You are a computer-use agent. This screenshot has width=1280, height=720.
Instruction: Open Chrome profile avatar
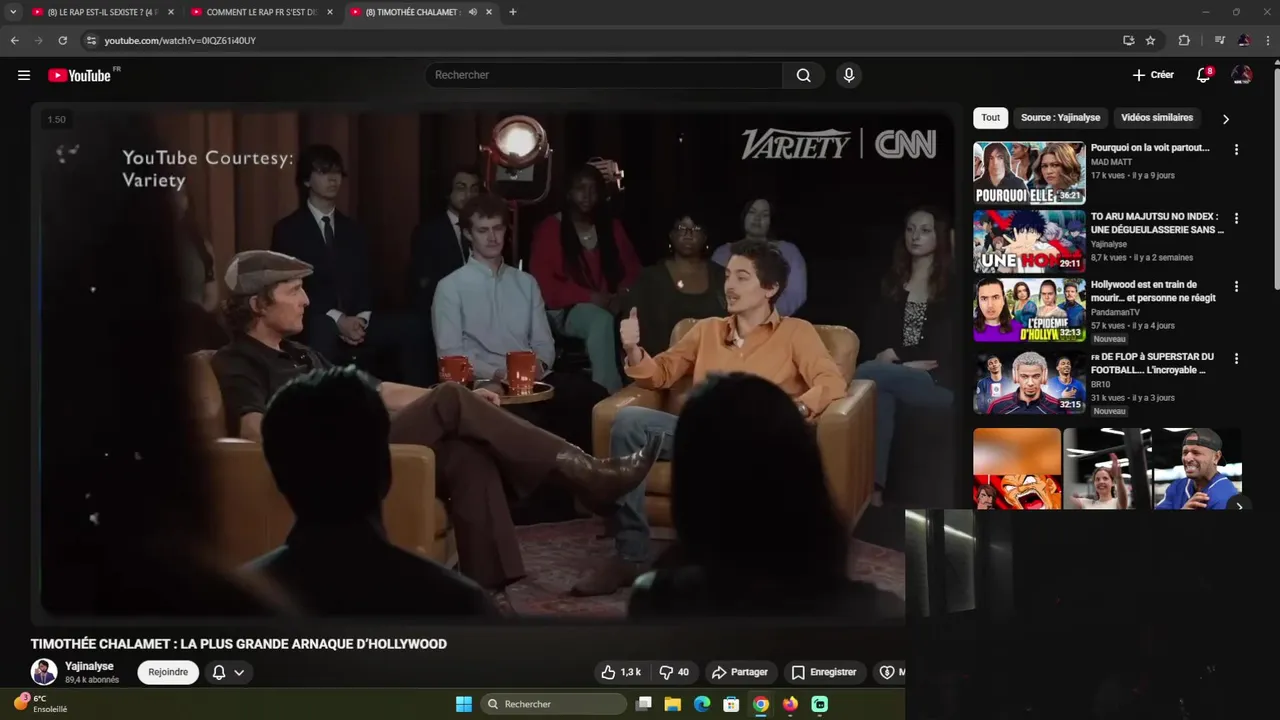tap(1244, 40)
